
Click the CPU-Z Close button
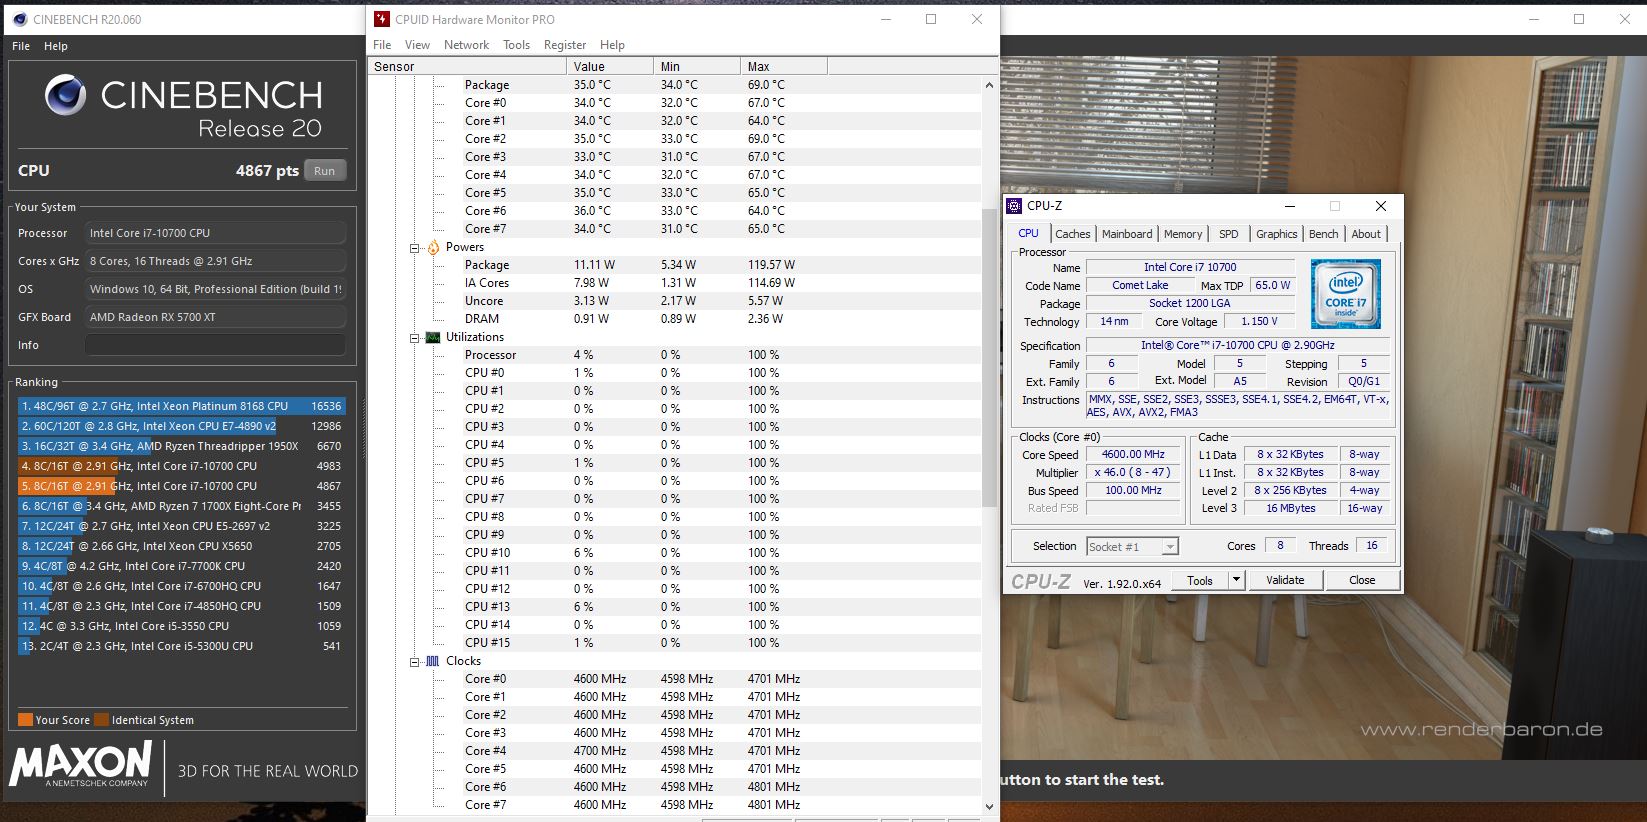click(1361, 580)
